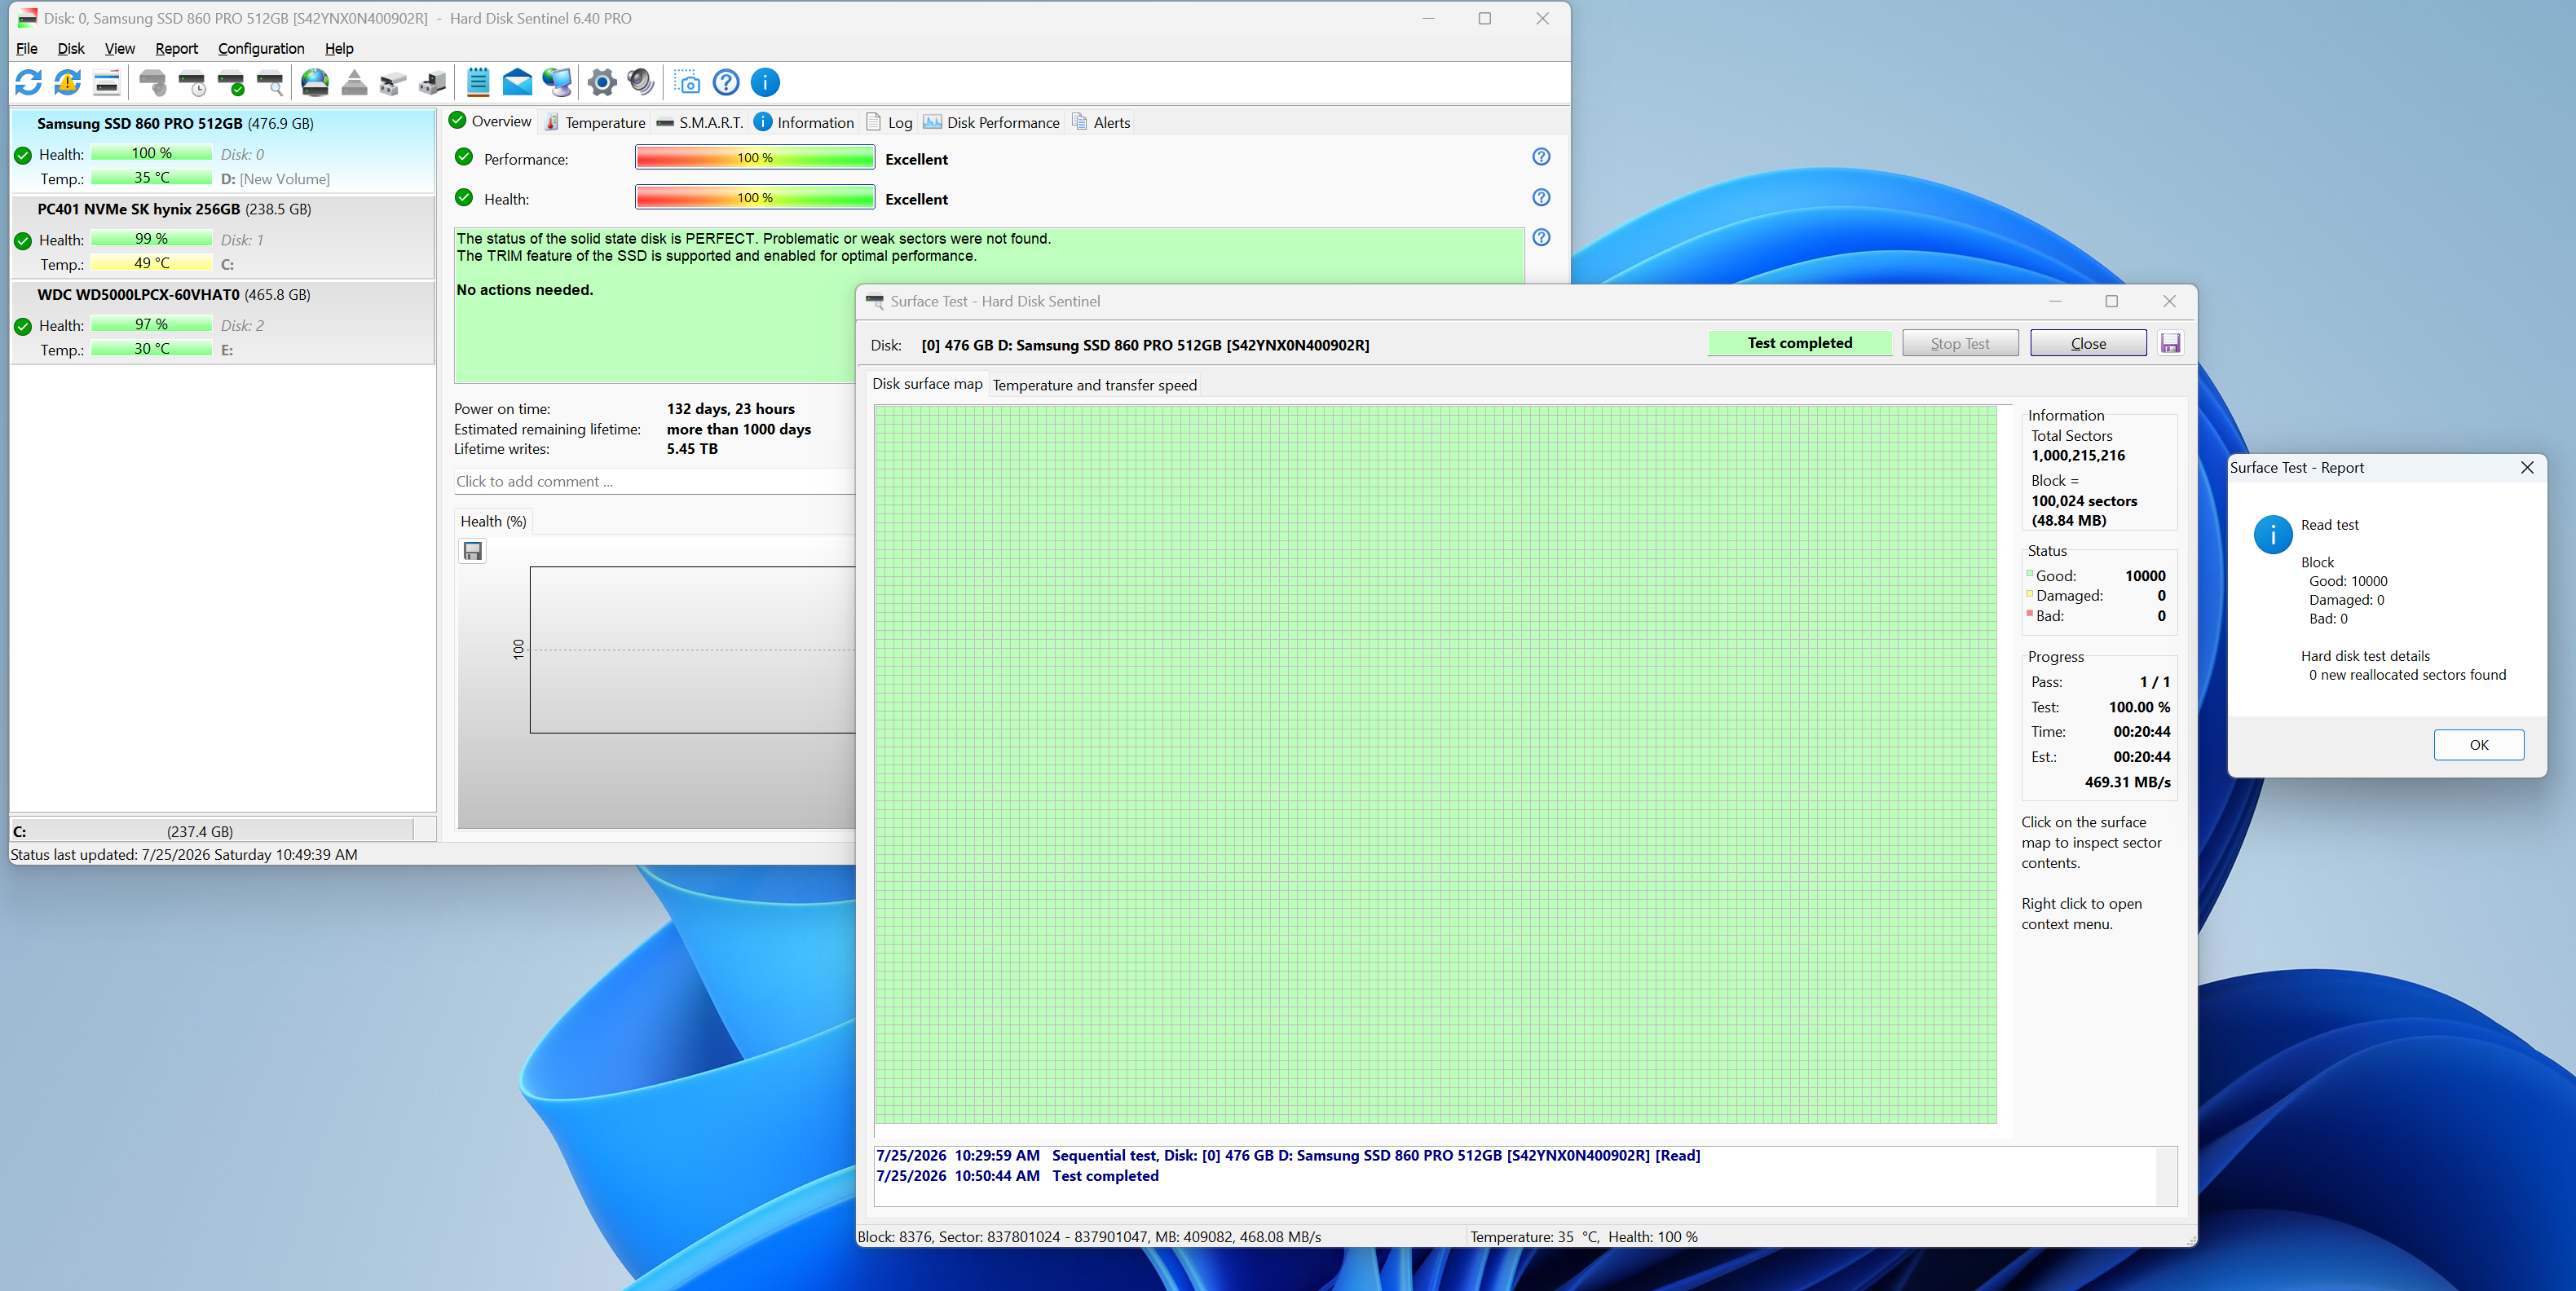Click the Close button in Surface Test window
The image size is (2576, 1291).
pyautogui.click(x=2088, y=343)
